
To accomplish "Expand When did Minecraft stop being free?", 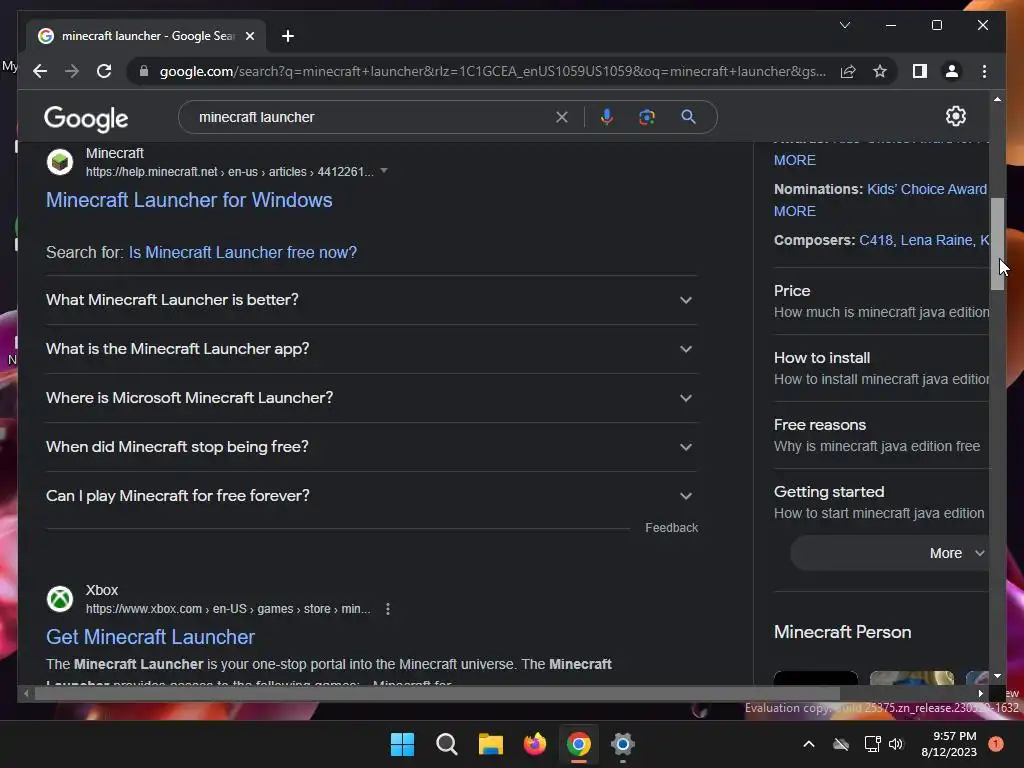I will pyautogui.click(x=371, y=447).
